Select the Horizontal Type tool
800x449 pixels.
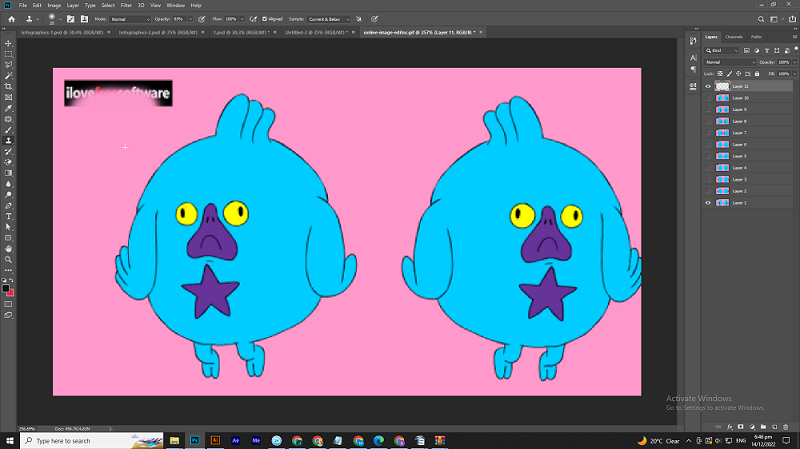point(8,216)
